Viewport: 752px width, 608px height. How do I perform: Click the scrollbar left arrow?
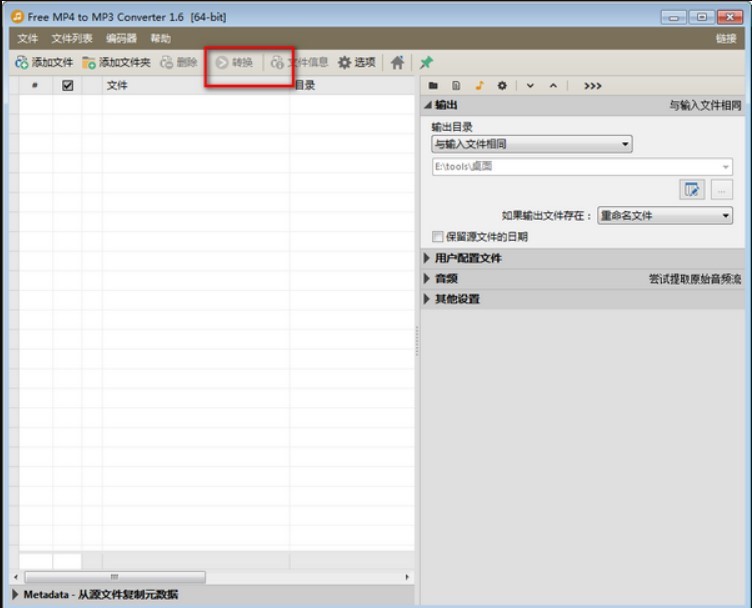click(x=16, y=577)
